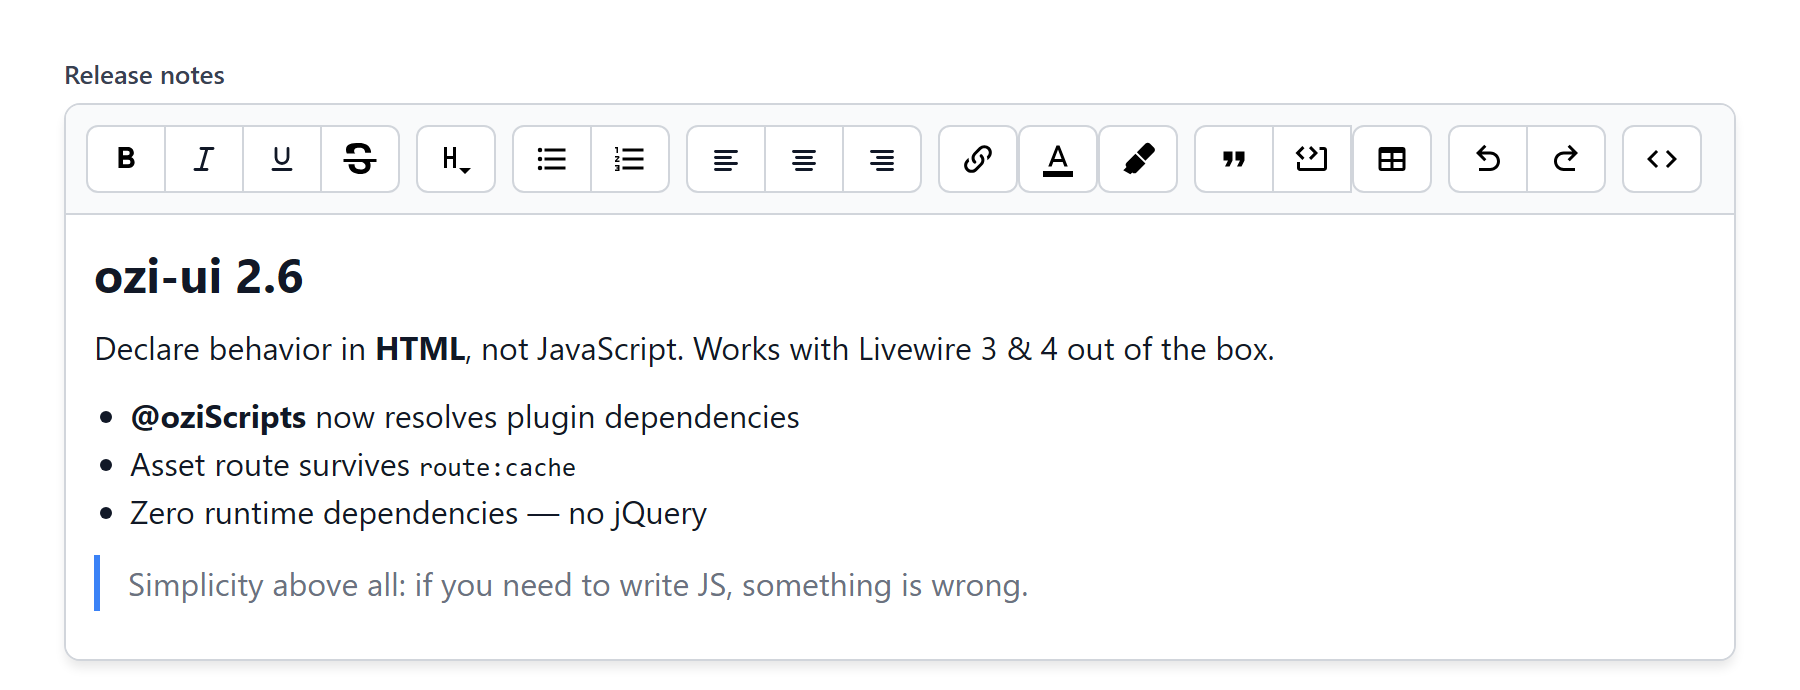Undo the last change
The height and width of the screenshot is (690, 1800).
[x=1488, y=159]
